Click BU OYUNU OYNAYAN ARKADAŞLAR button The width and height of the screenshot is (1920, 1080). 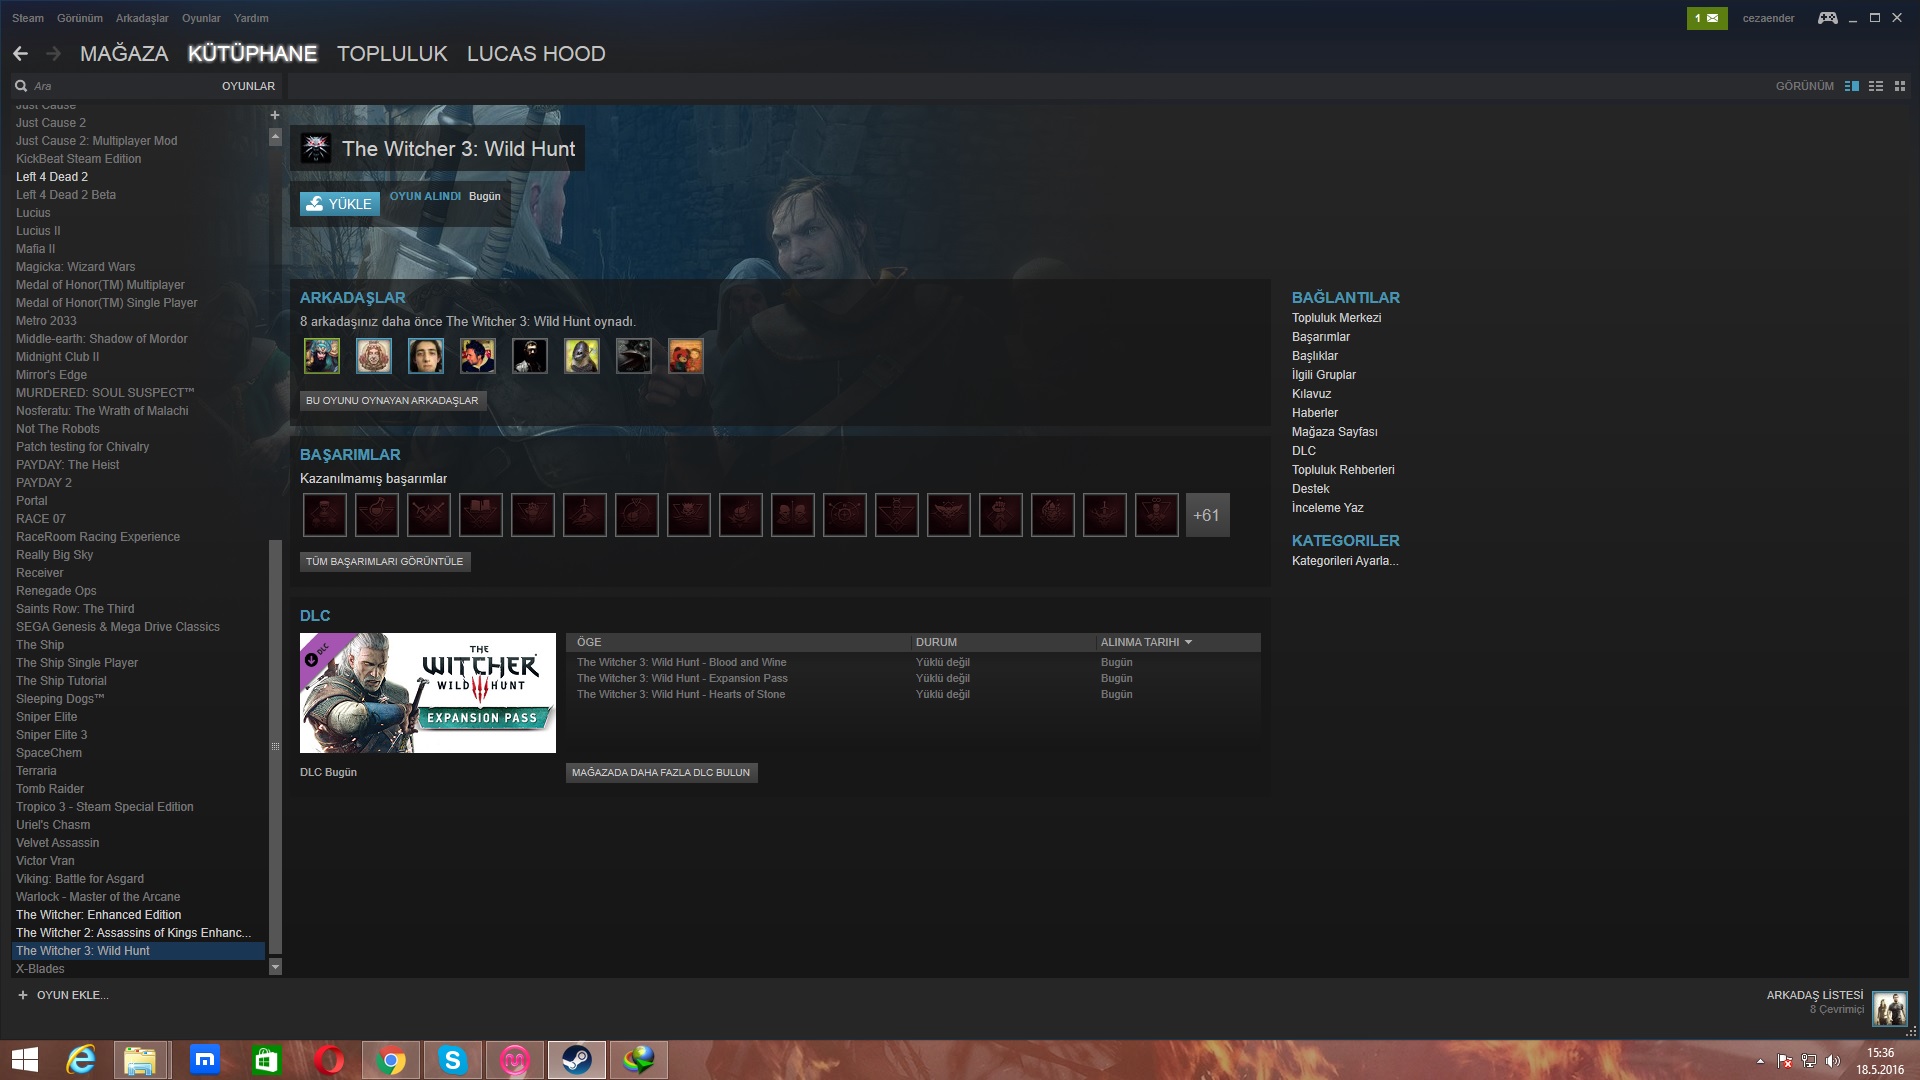point(392,400)
